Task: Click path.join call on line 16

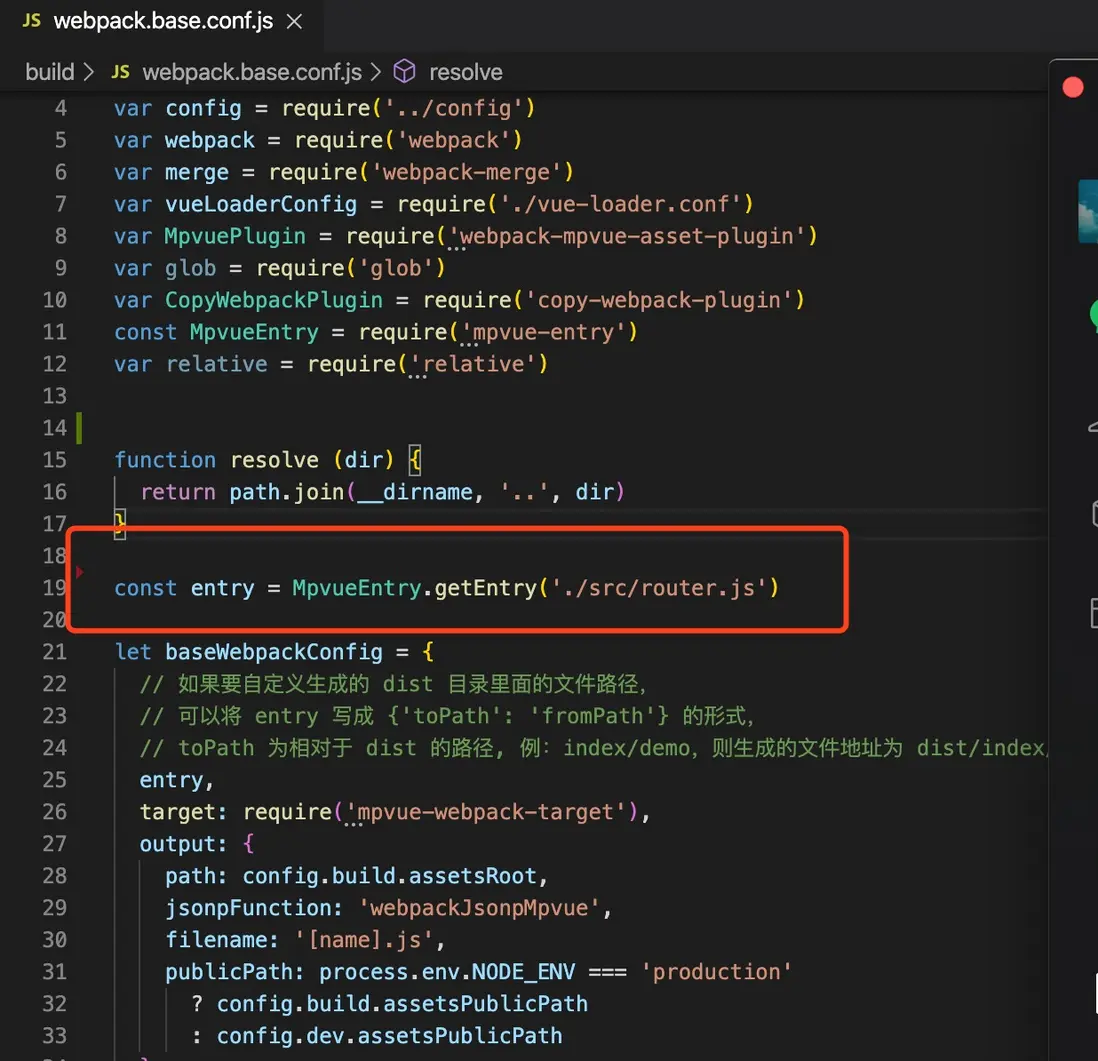Action: (287, 492)
